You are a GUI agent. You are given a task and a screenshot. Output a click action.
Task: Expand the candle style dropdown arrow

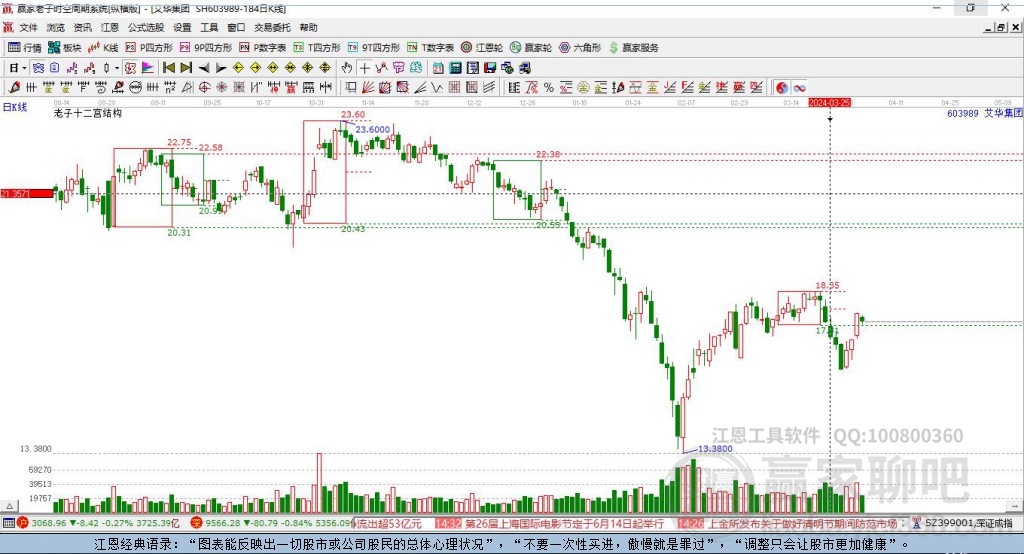pos(117,68)
